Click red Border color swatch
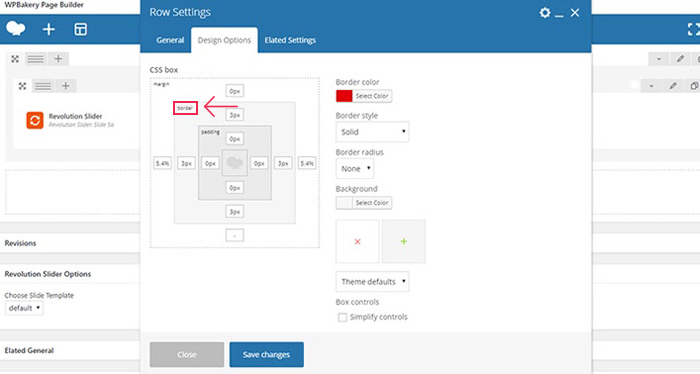The width and height of the screenshot is (700, 374). (x=344, y=96)
